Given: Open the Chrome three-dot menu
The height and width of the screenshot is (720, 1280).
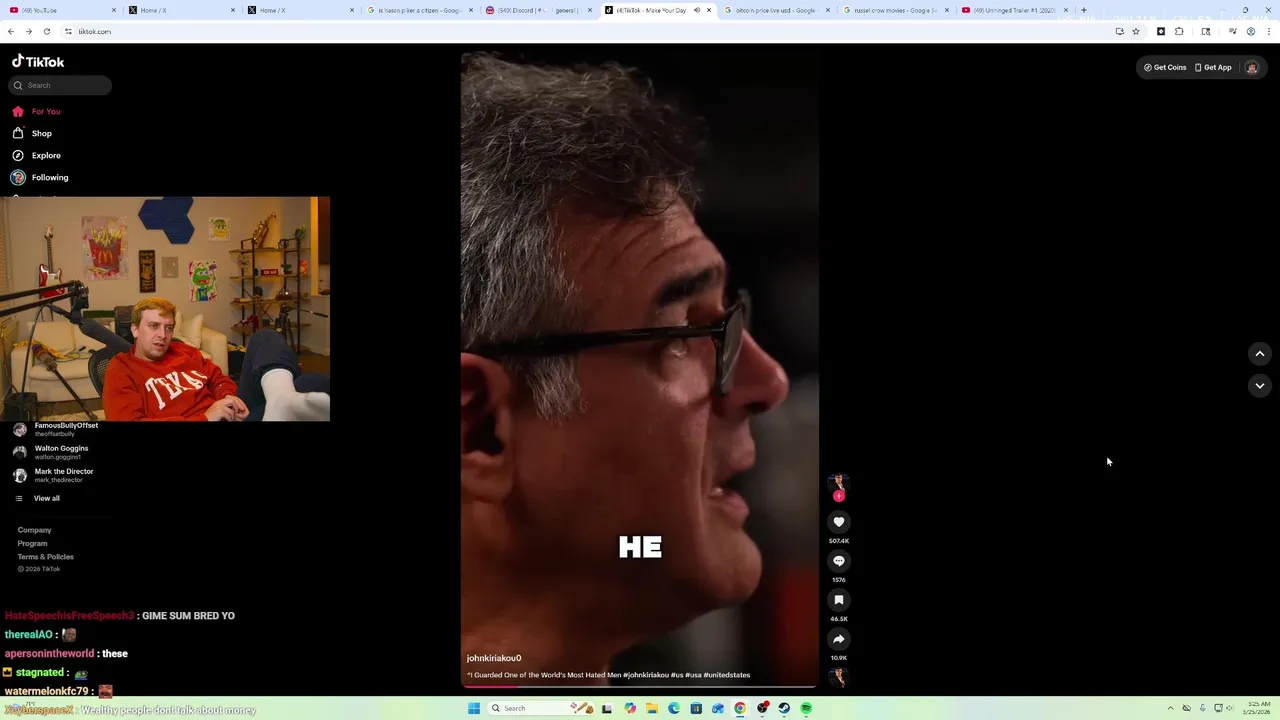Looking at the screenshot, I should coord(1269,31).
